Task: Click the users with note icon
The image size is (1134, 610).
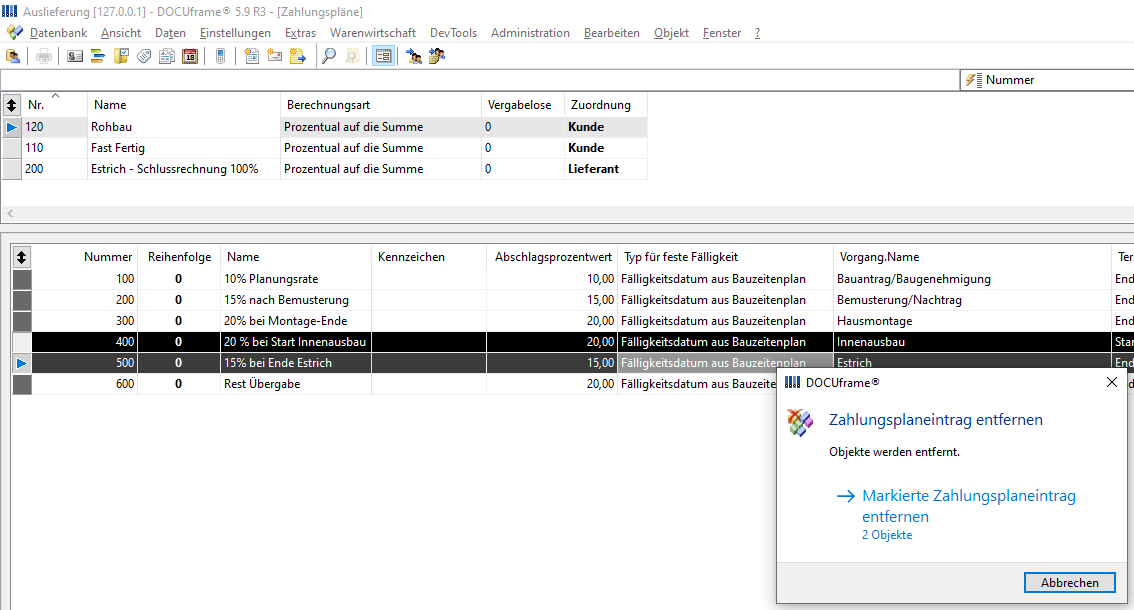Action: (437, 56)
